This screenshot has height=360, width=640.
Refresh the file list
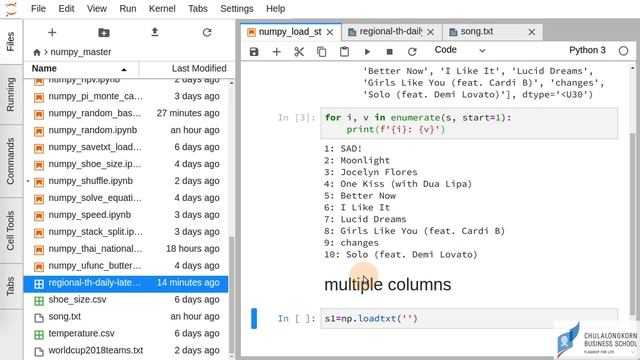(207, 33)
